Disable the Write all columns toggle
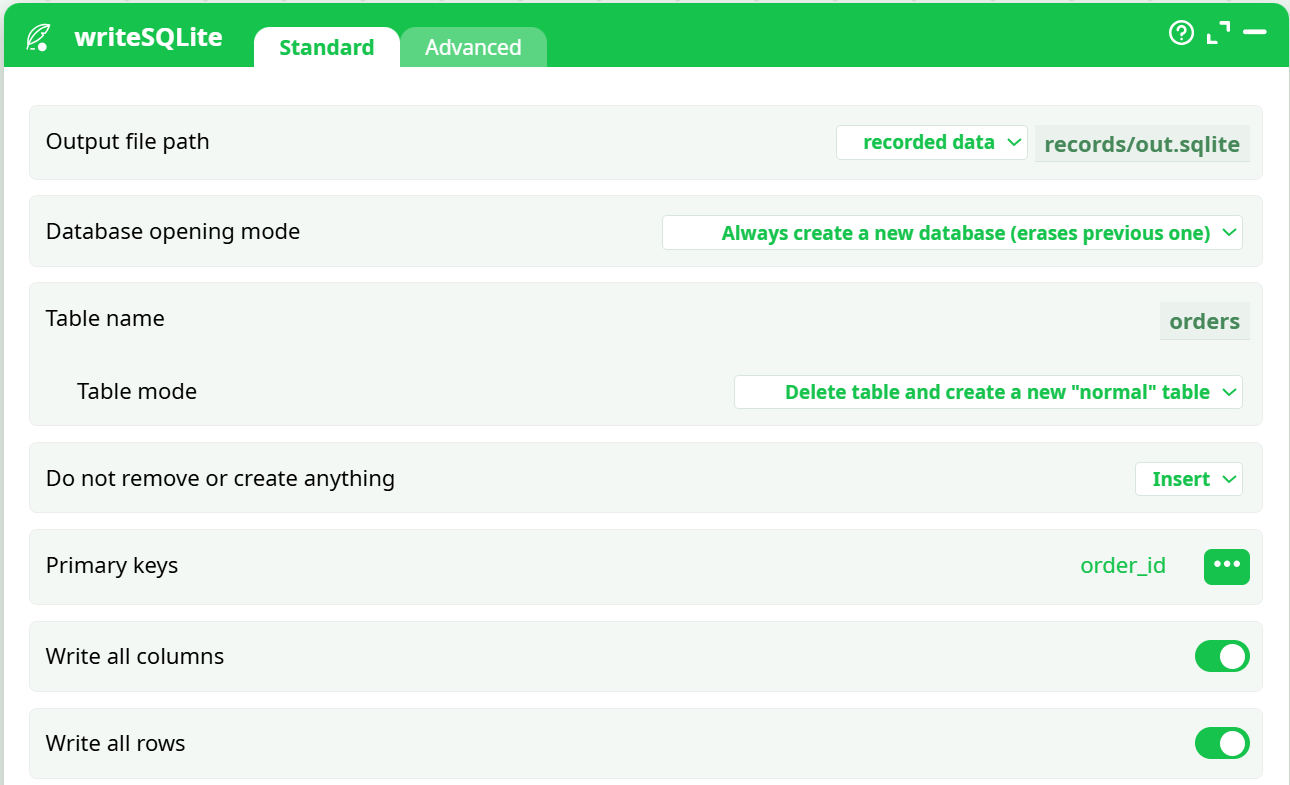 [1222, 656]
